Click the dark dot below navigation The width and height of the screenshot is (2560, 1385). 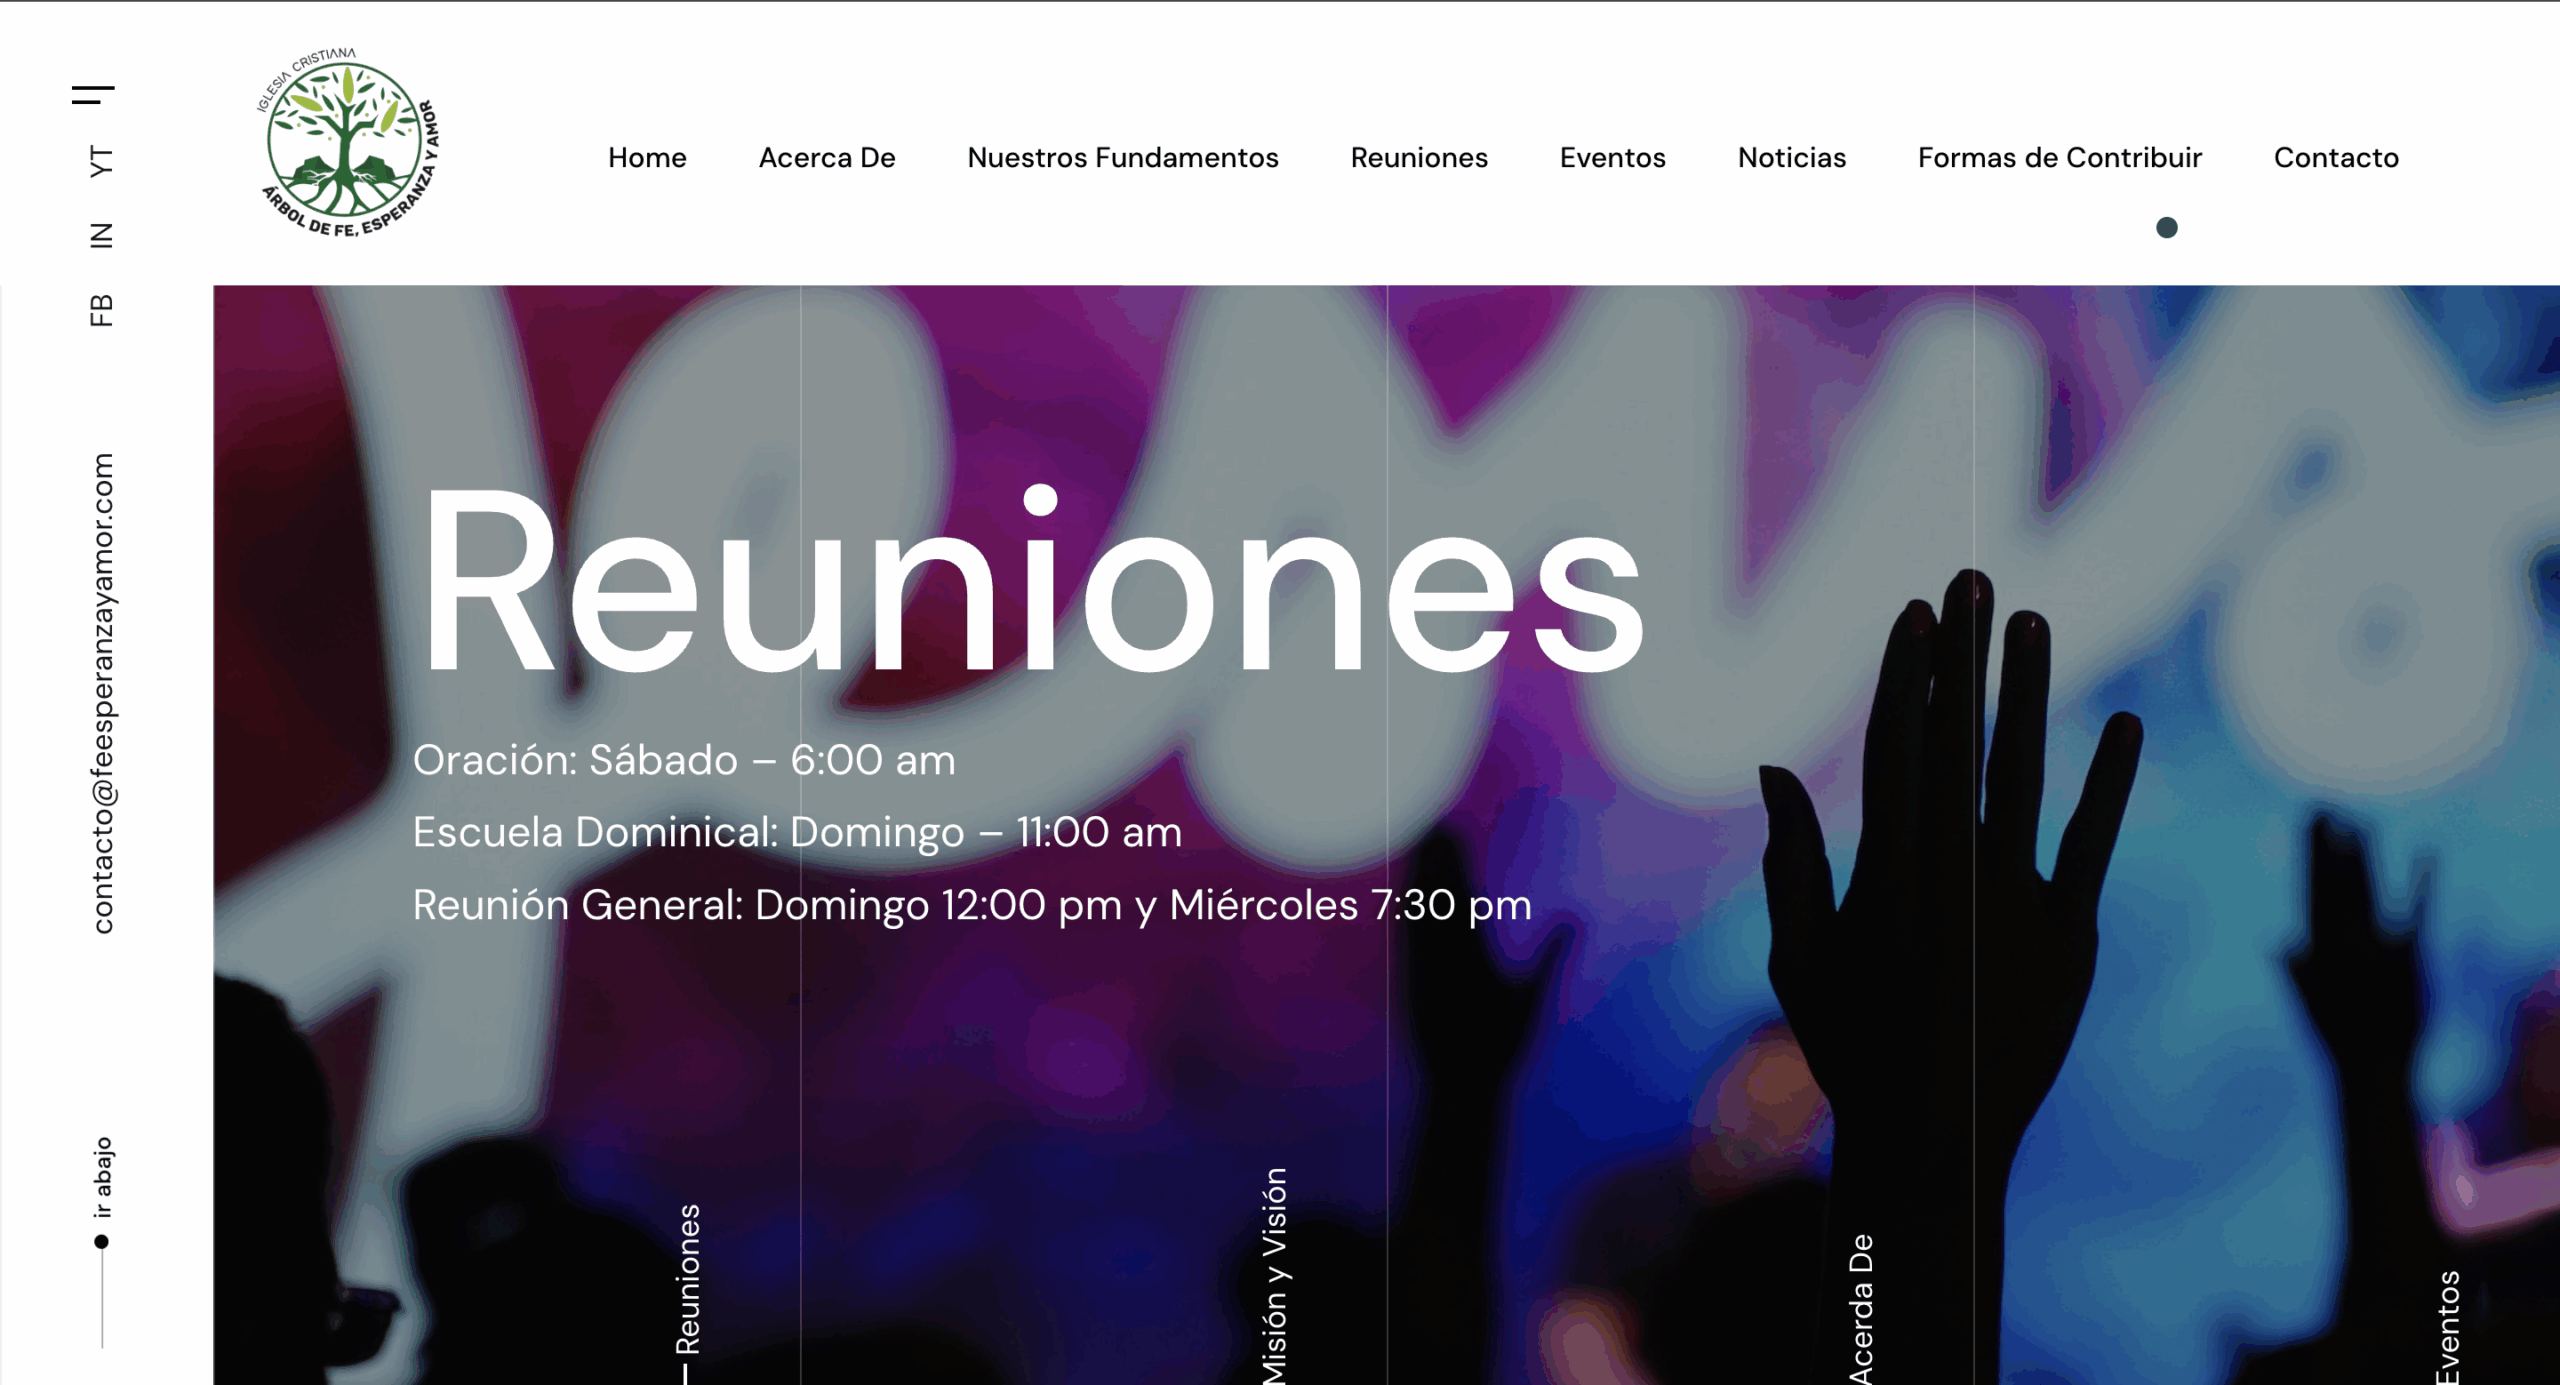tap(2166, 228)
